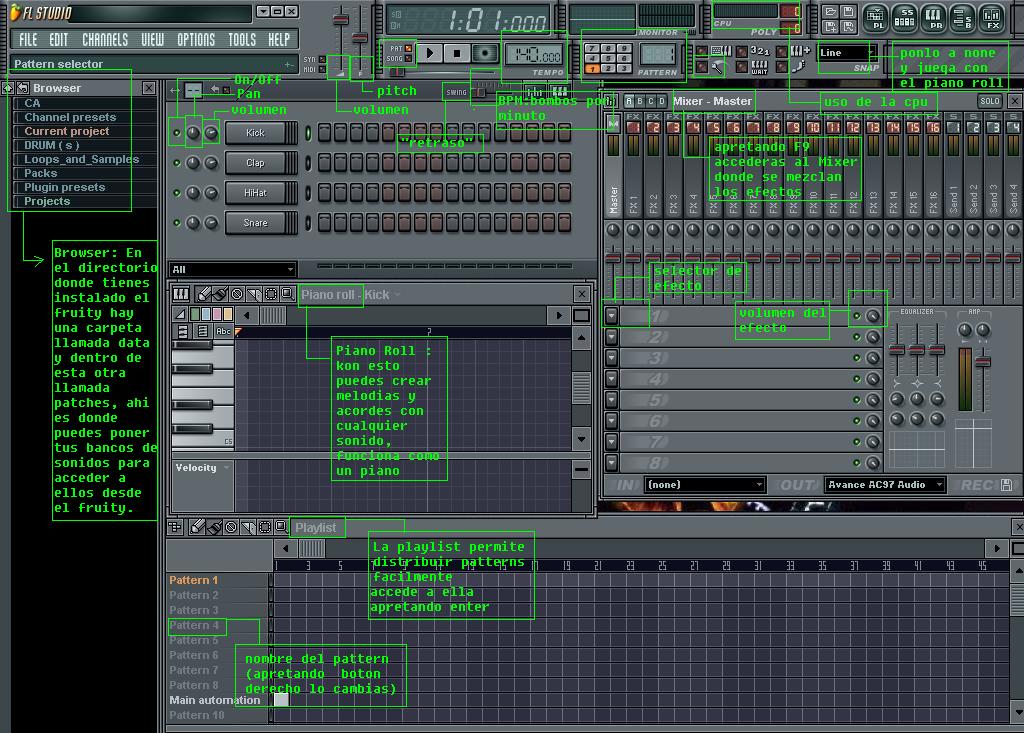Open OUT dropdown showing Avance AC97 Audio
Image resolution: width=1024 pixels, height=733 pixels.
[x=885, y=485]
